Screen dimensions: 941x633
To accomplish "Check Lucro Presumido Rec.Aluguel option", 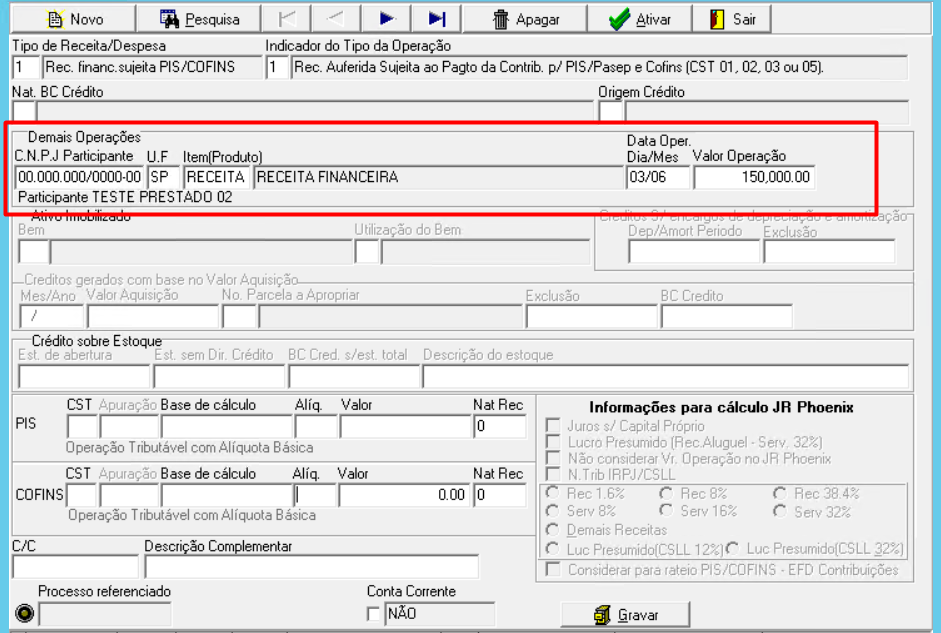I will [553, 442].
